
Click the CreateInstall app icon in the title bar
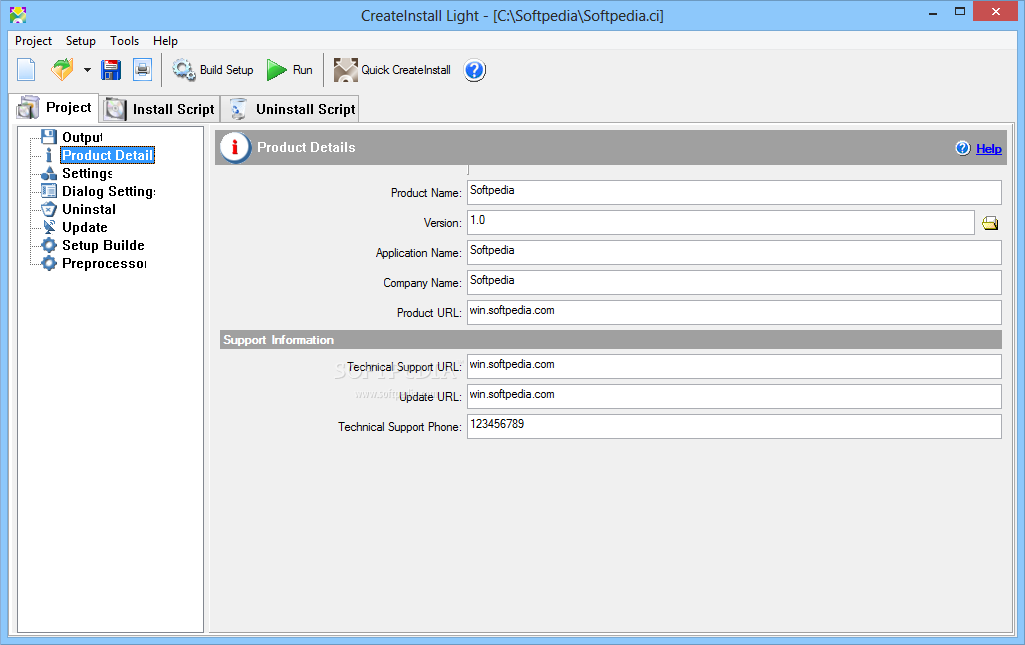pos(18,14)
